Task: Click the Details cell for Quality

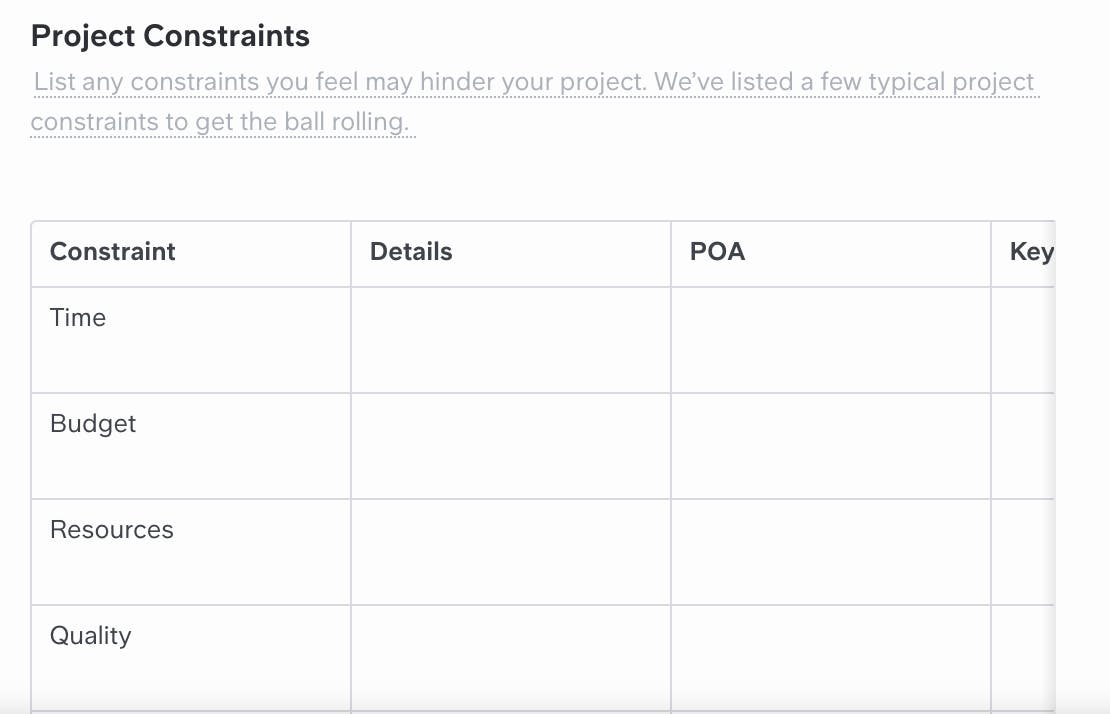Action: coord(510,658)
